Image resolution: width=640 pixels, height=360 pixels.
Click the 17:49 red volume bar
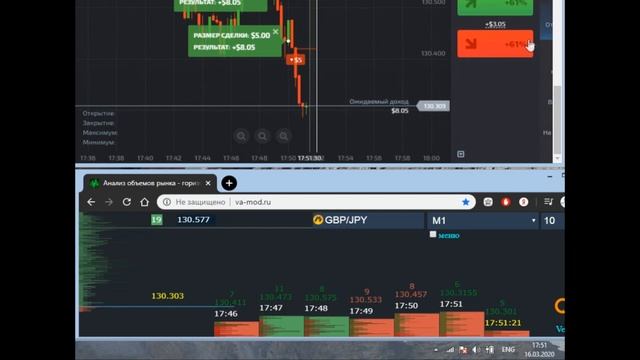[371, 328]
